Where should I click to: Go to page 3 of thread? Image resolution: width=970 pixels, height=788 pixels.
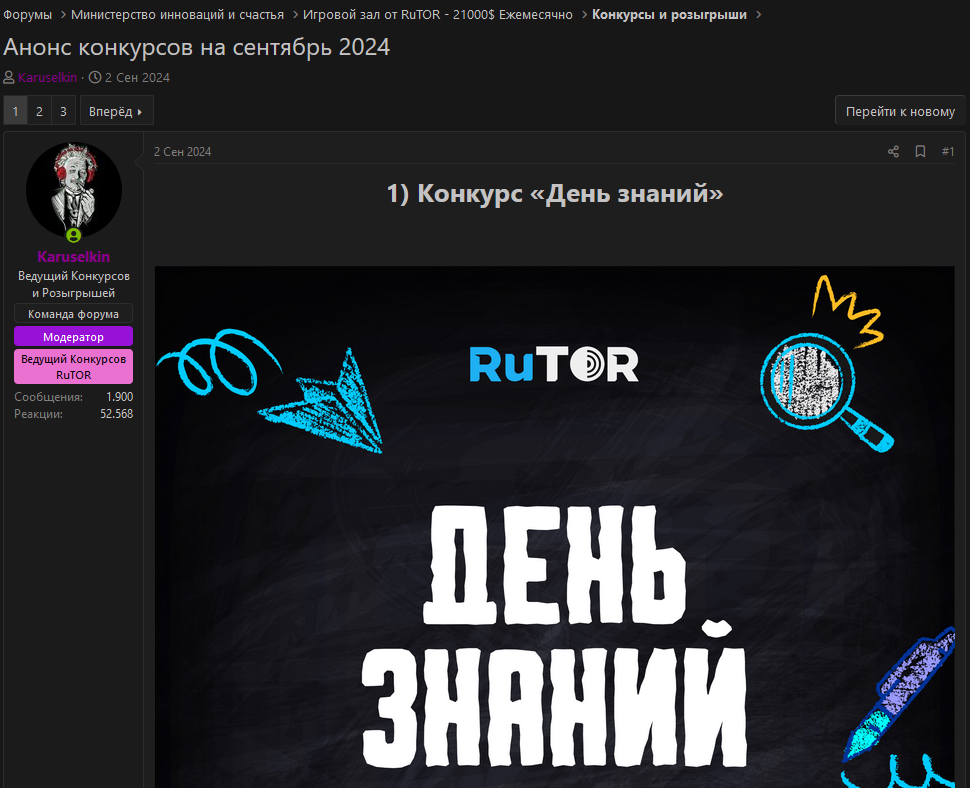point(63,111)
